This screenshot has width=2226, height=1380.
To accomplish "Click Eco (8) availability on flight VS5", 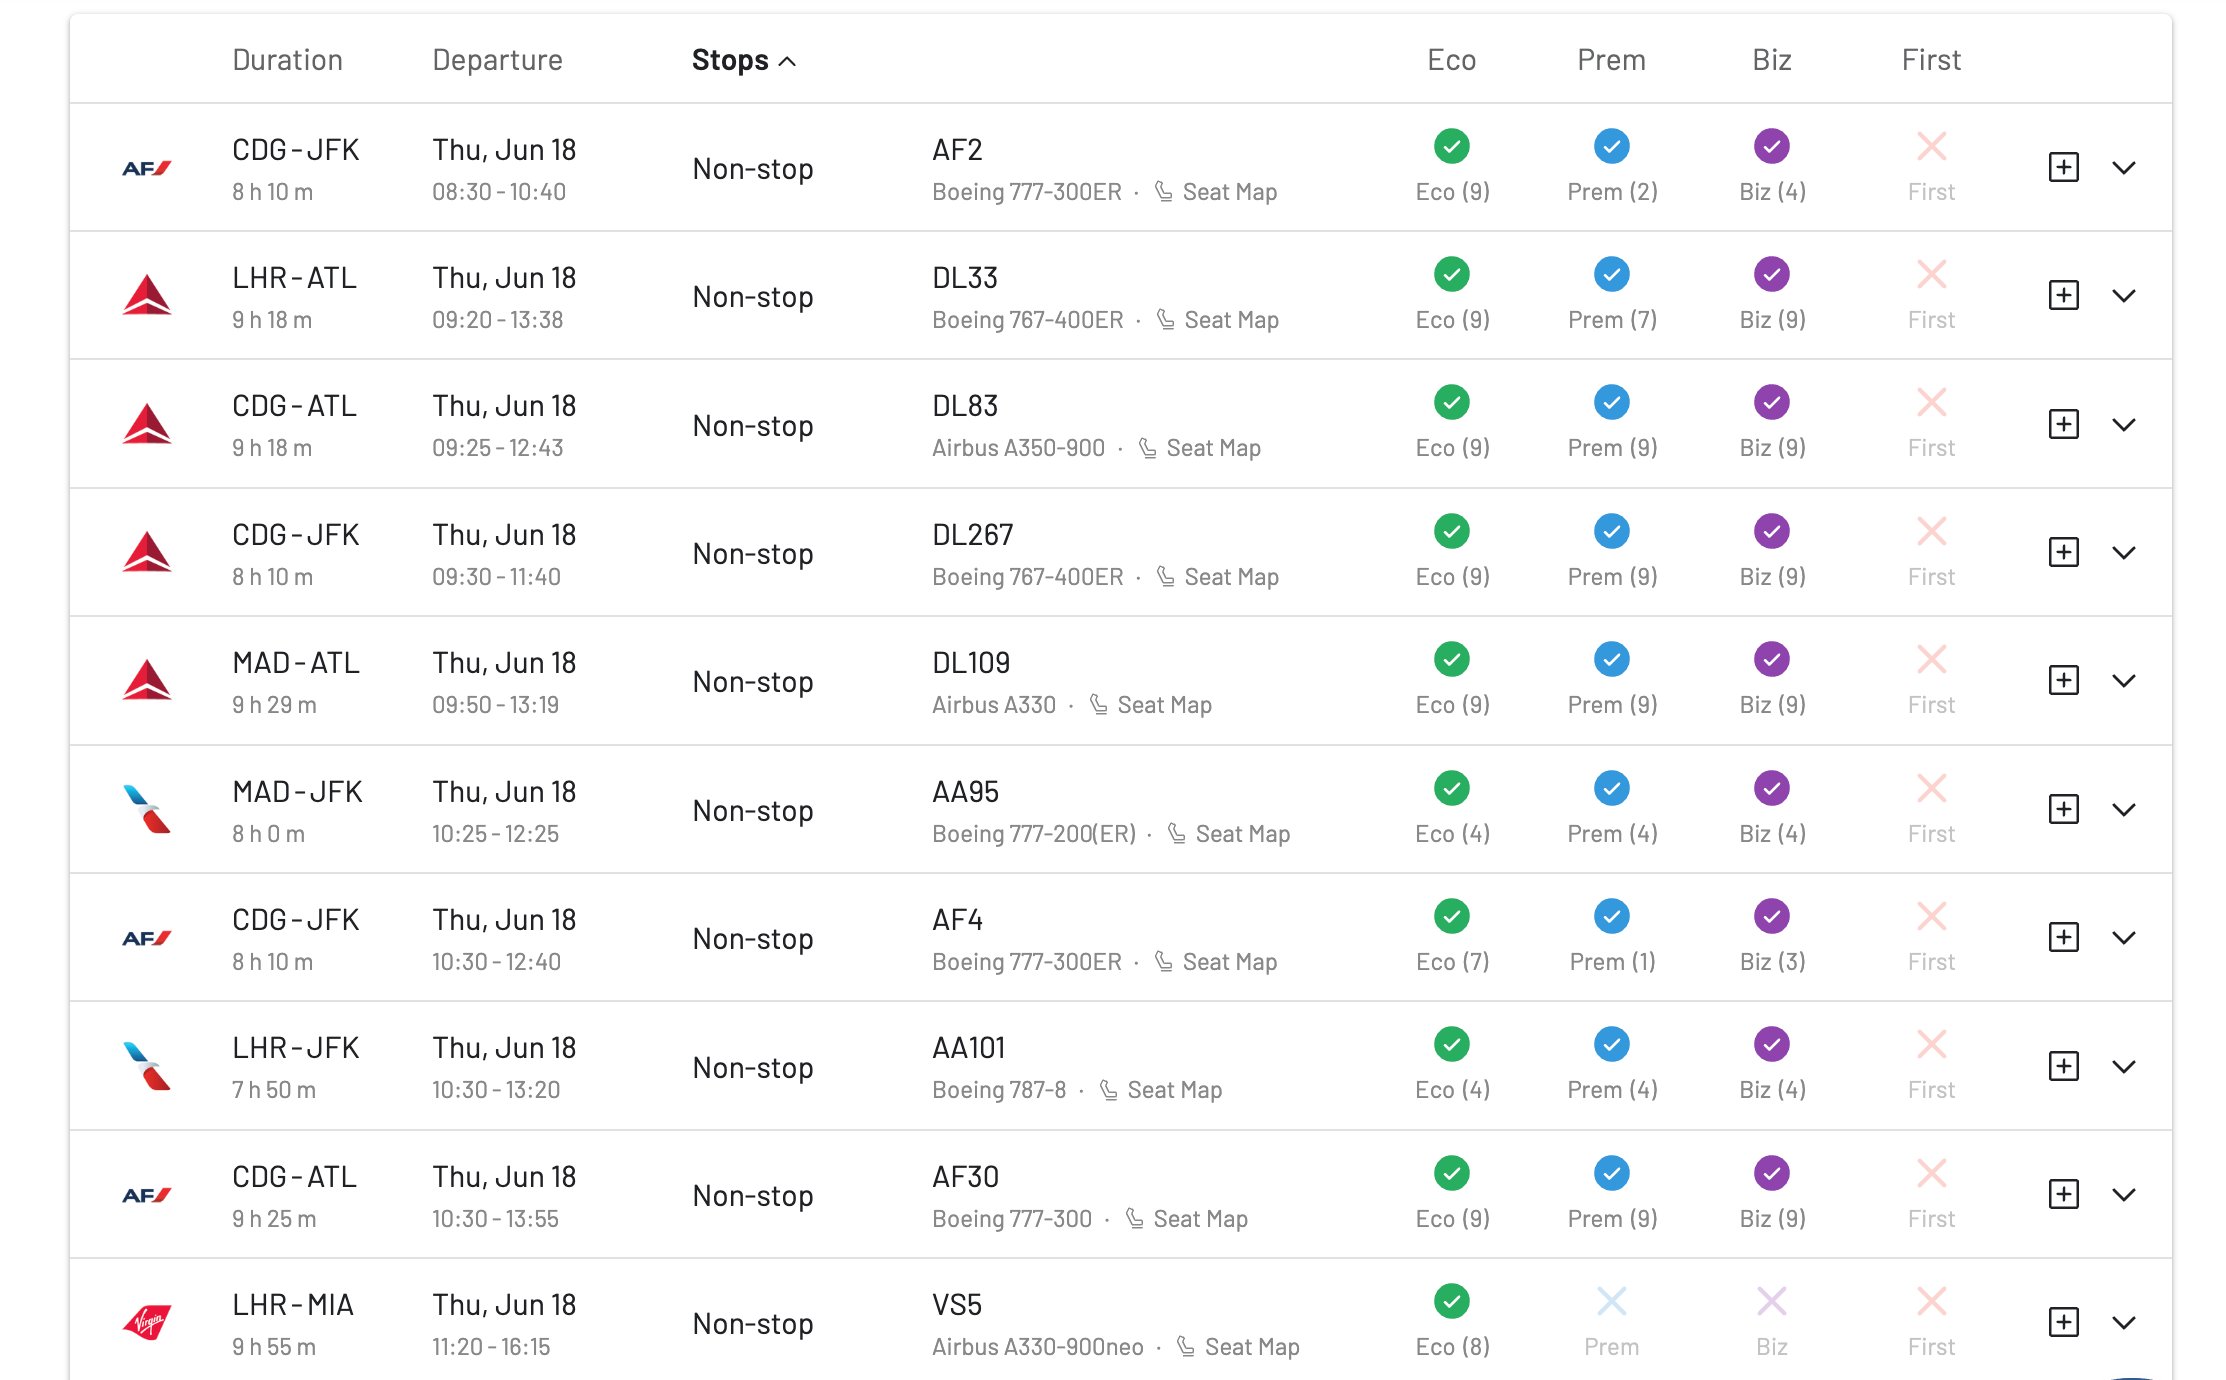I will click(x=1450, y=1300).
